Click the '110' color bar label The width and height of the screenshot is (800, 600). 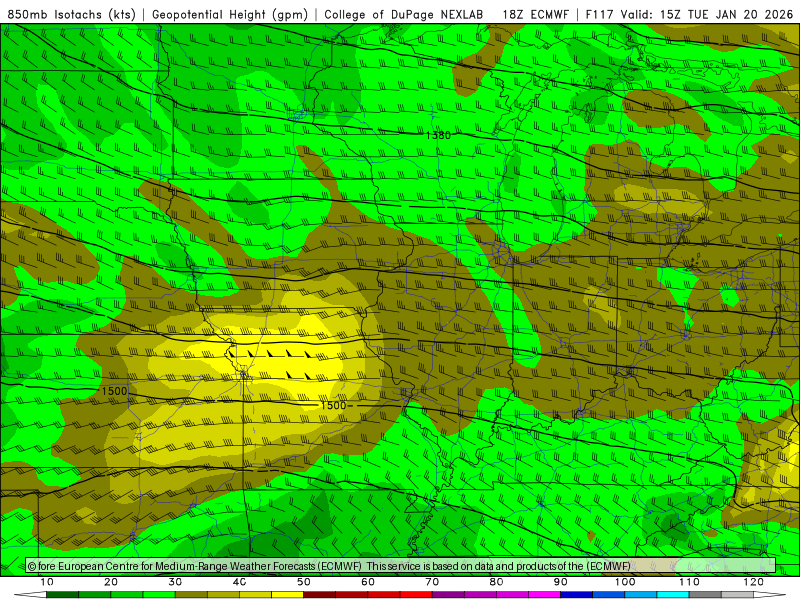pos(689,582)
